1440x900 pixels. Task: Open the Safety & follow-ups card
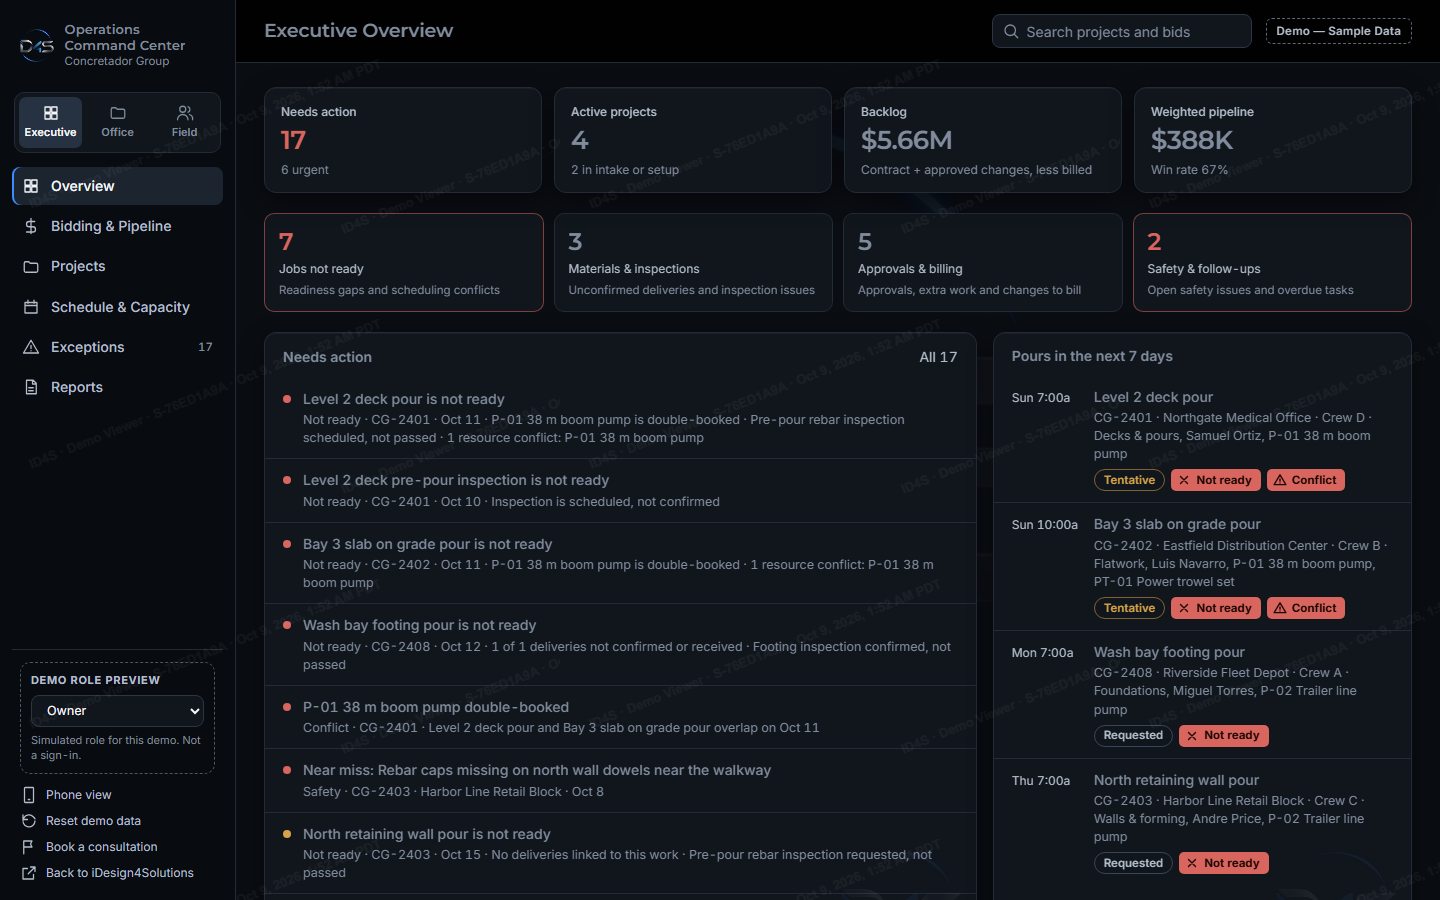(x=1272, y=262)
